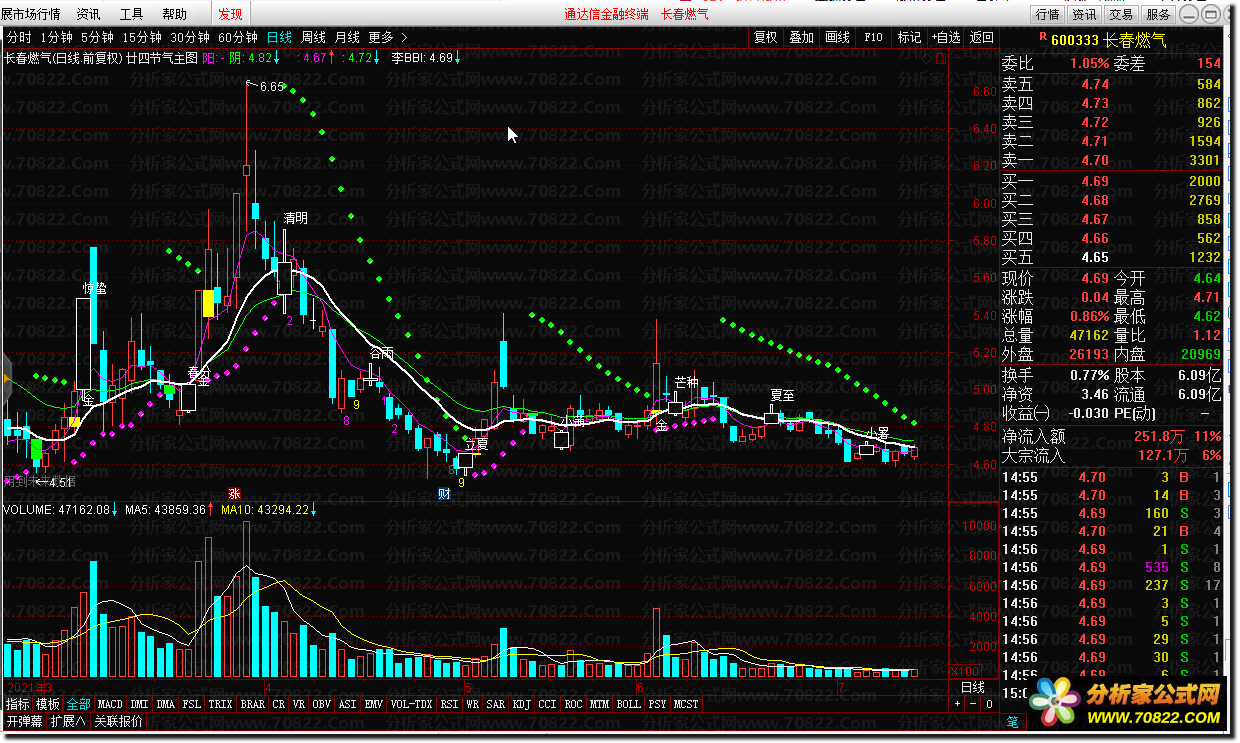1240x743 pixels.
Task: Reset chart zoom with 0 button
Action: coord(989,704)
